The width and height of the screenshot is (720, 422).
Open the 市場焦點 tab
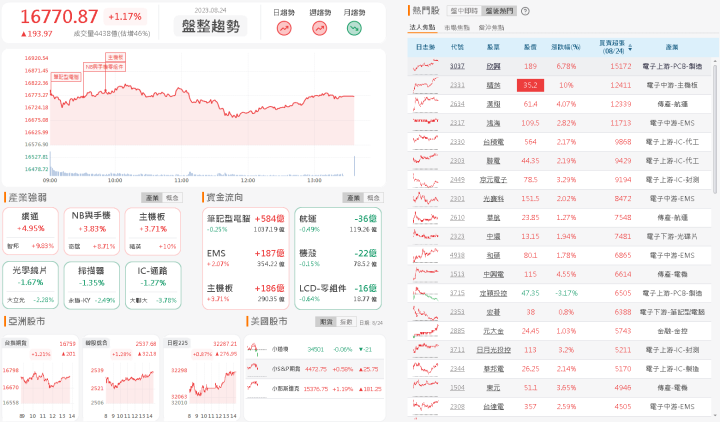(x=457, y=28)
